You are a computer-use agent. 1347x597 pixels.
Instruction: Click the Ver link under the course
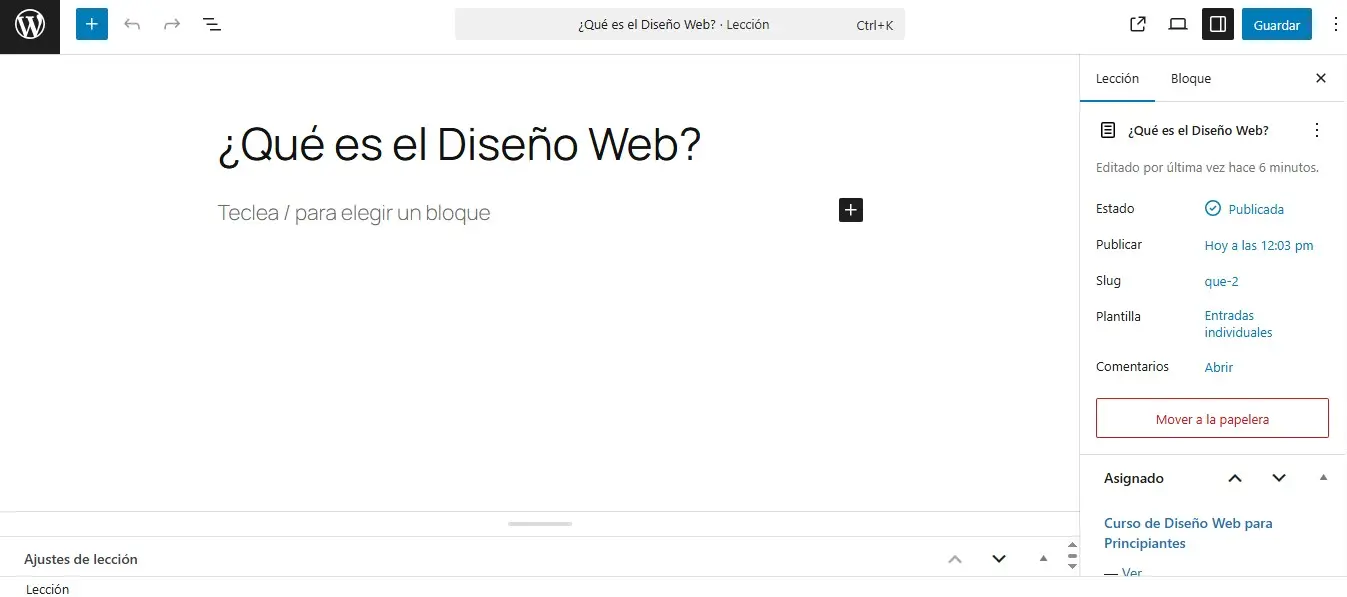(1132, 573)
